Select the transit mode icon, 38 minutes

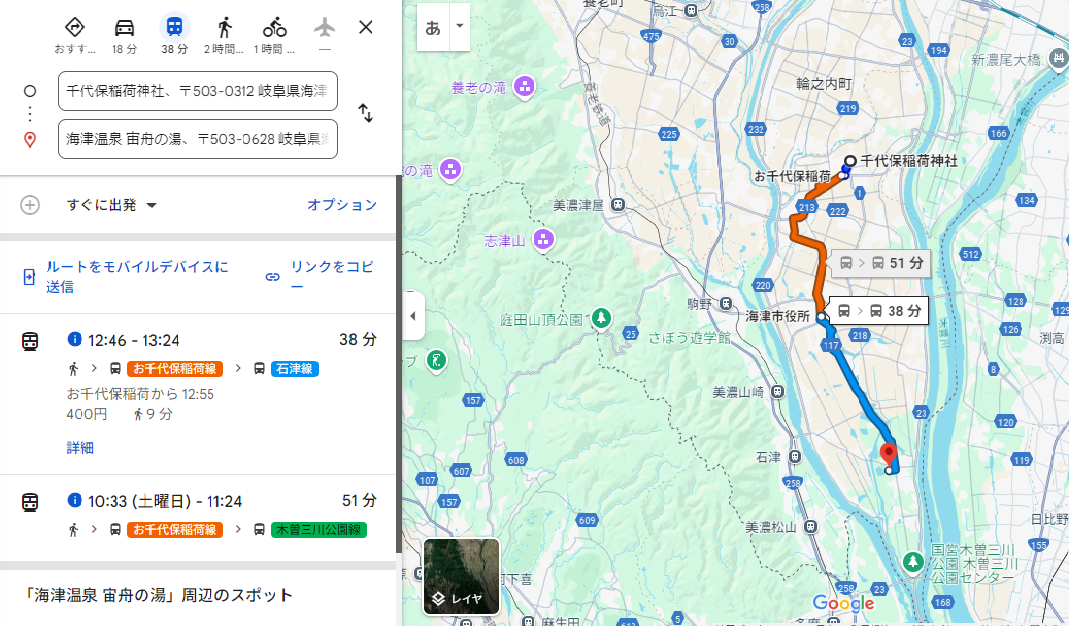(175, 28)
